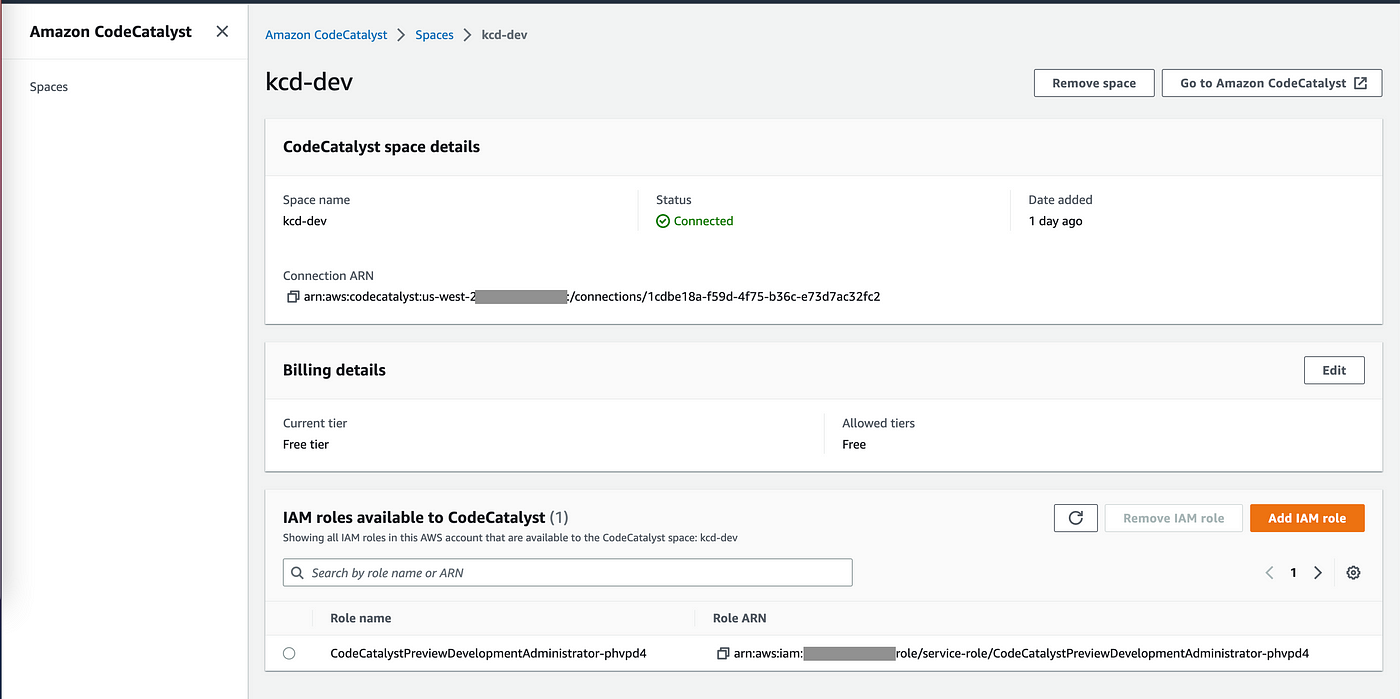Click page number 1 in pagination
Image resolution: width=1400 pixels, height=699 pixels.
(1293, 573)
